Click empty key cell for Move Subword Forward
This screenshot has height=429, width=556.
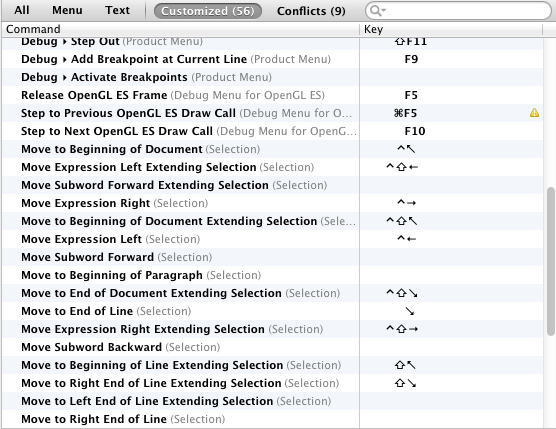click(451, 257)
